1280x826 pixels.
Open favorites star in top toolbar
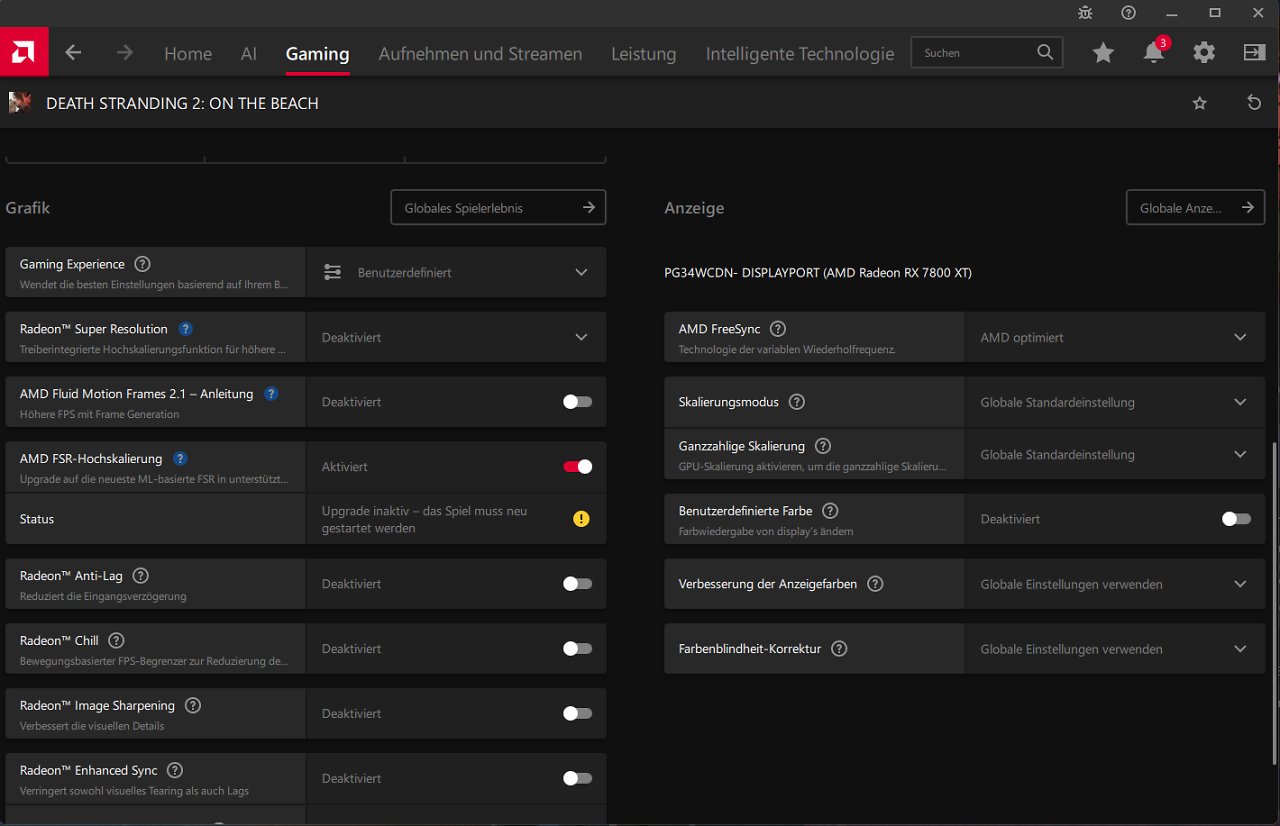[x=1103, y=53]
